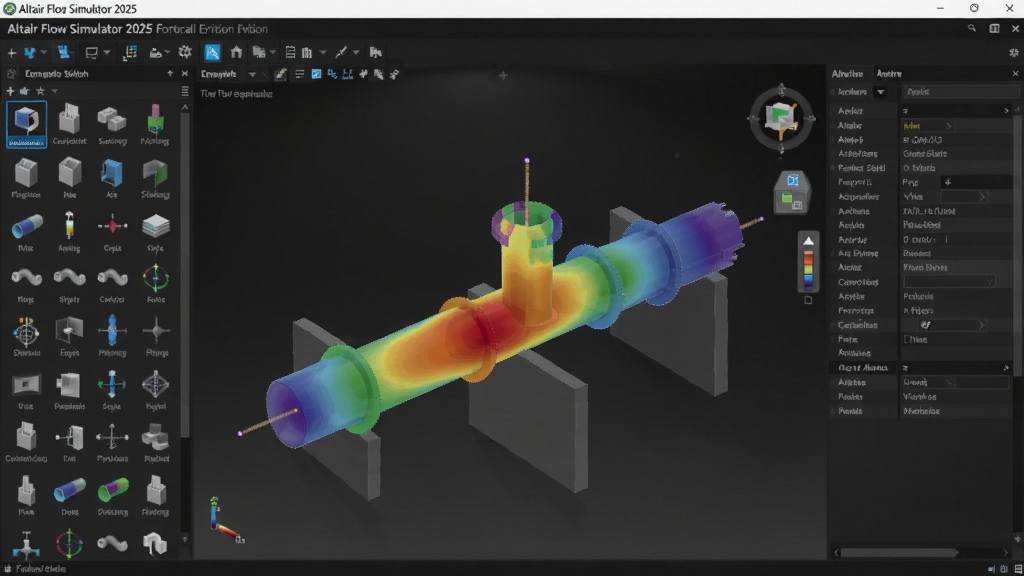
Task: Pick the grey arch component in bottom row
Action: 155,543
